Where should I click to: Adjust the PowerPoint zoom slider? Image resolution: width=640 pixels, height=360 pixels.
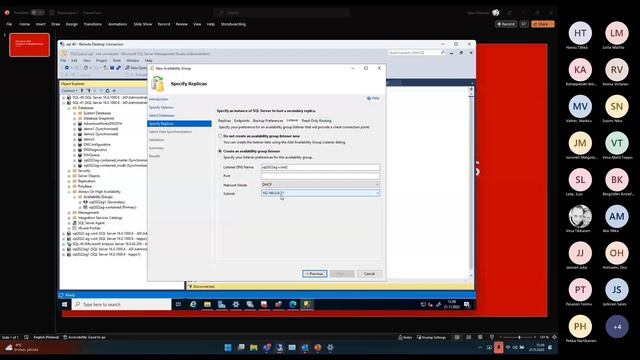pos(519,337)
